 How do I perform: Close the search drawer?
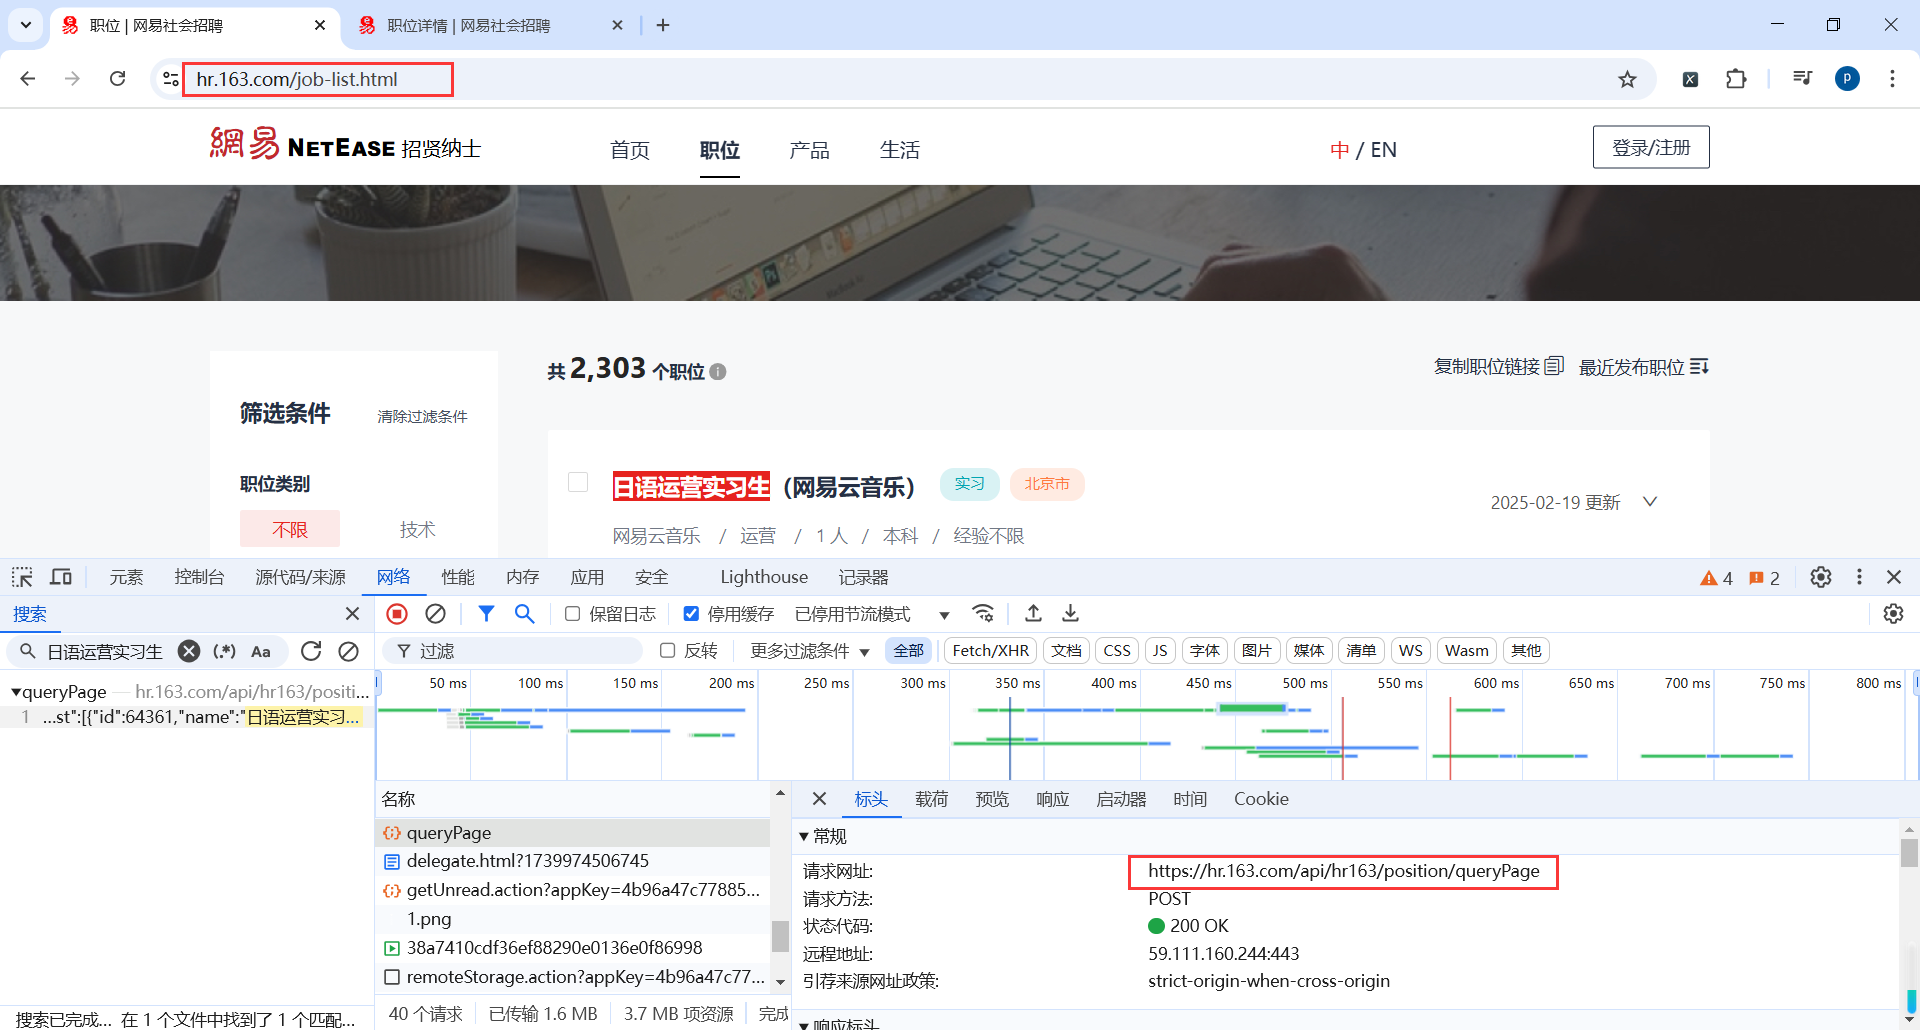[352, 613]
